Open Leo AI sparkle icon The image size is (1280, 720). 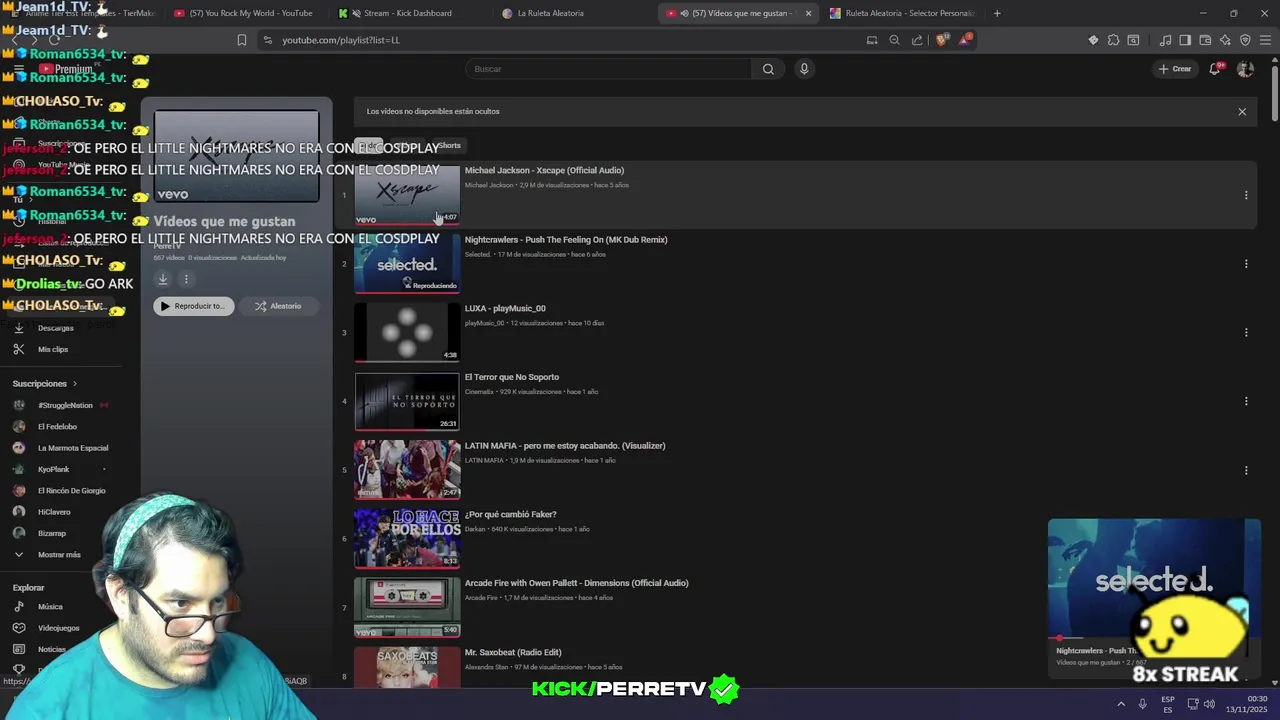(1225, 40)
